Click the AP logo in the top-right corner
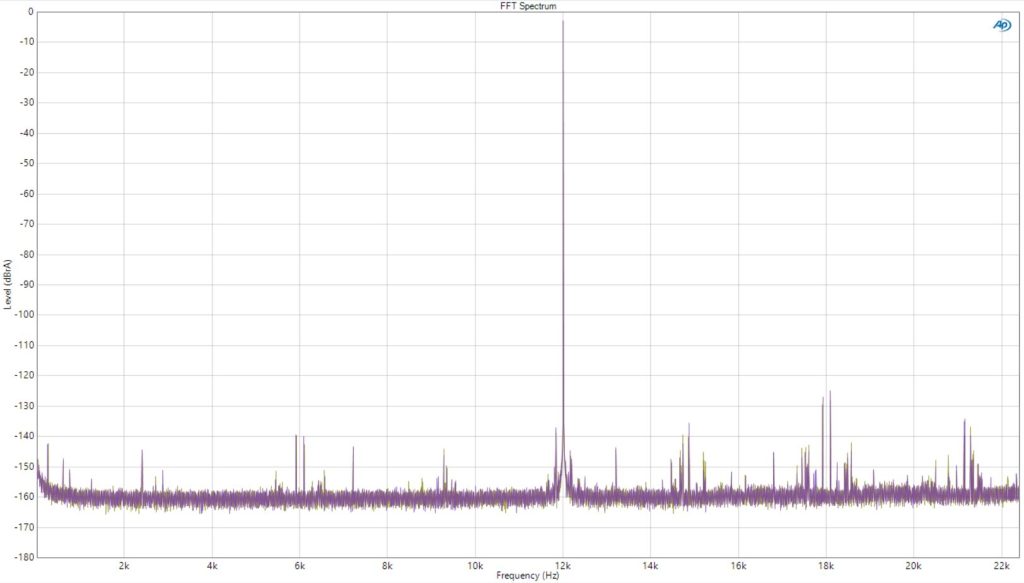1024x583 pixels. pos(1001,25)
